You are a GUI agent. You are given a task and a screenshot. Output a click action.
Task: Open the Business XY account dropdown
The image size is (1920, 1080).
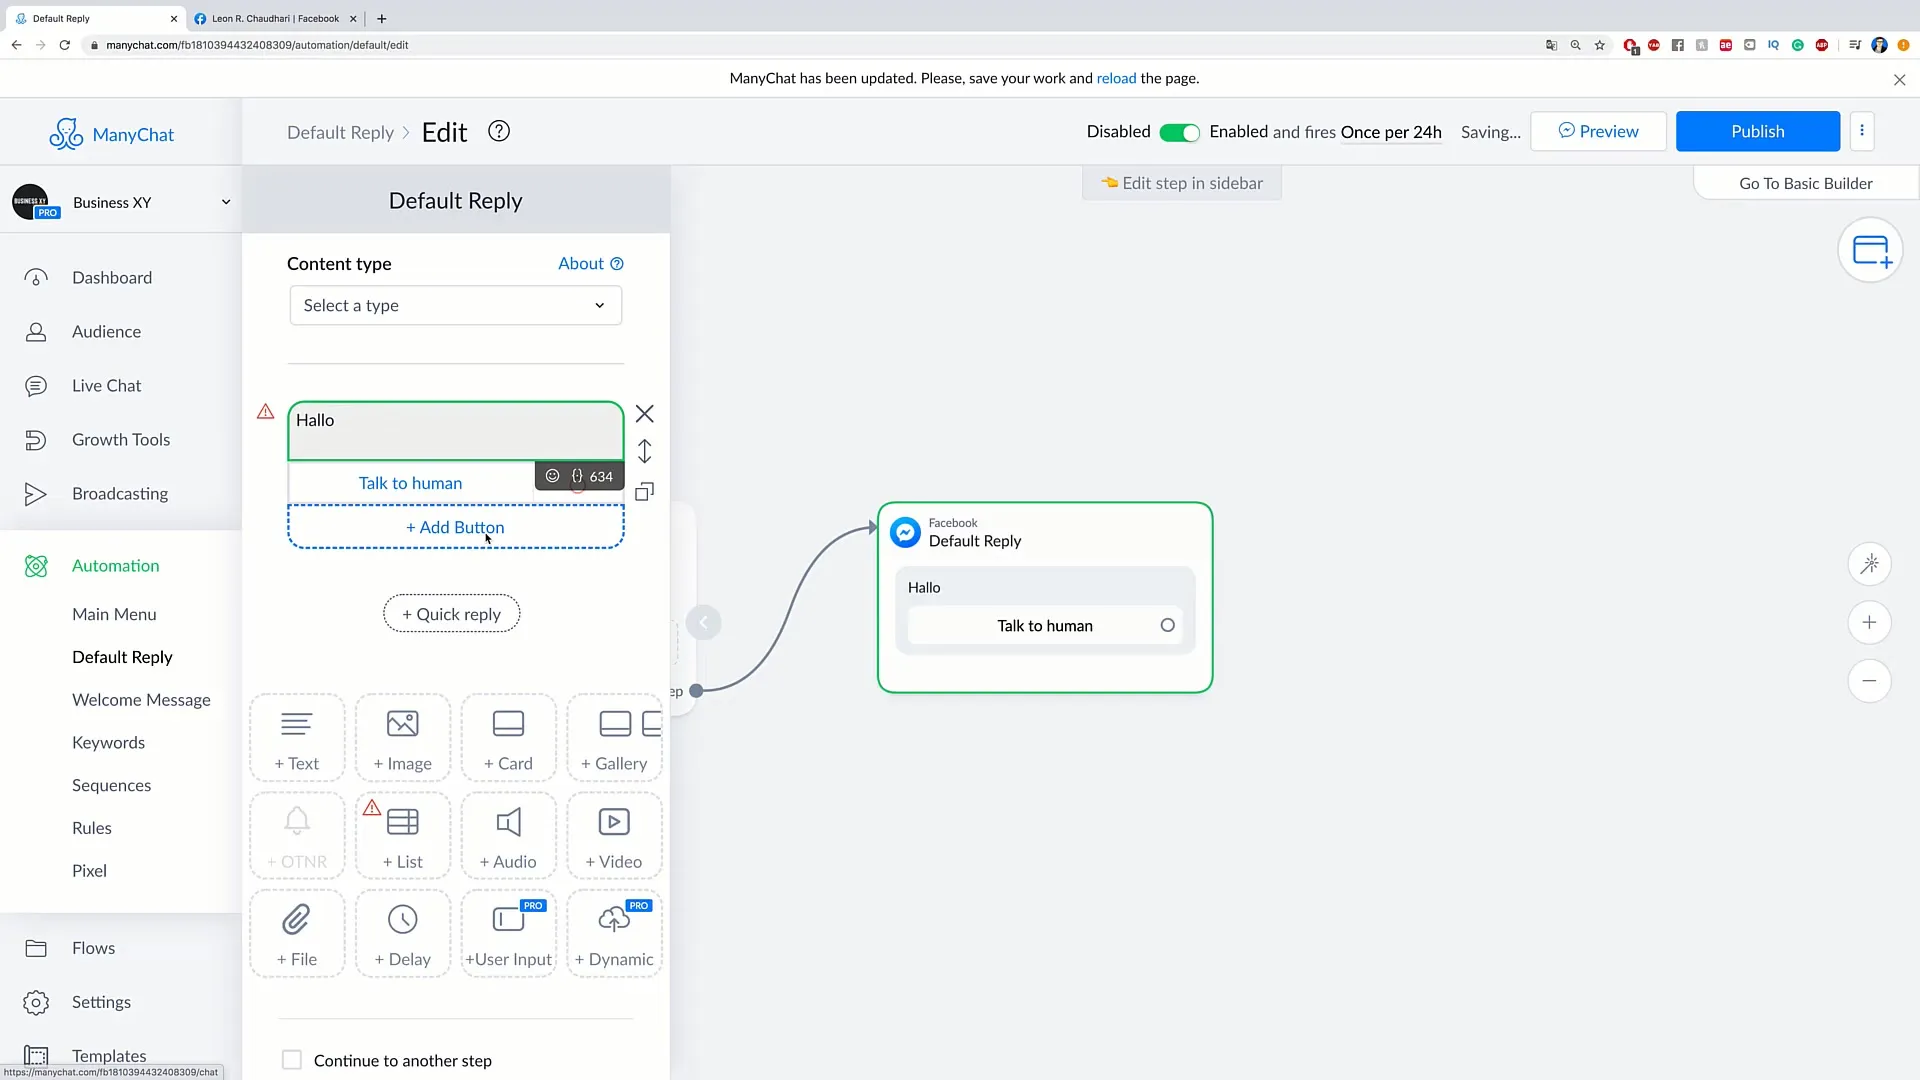click(224, 202)
